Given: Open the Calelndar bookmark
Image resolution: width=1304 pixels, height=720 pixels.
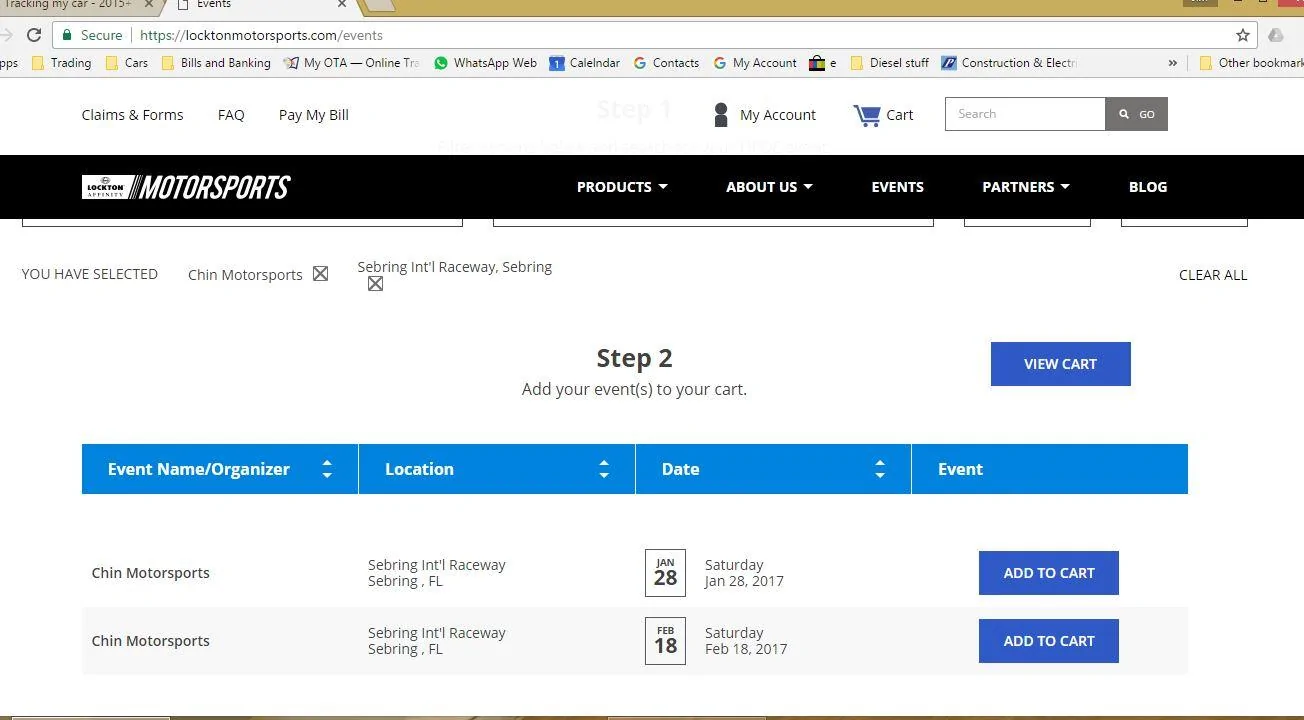Looking at the screenshot, I should click(585, 63).
